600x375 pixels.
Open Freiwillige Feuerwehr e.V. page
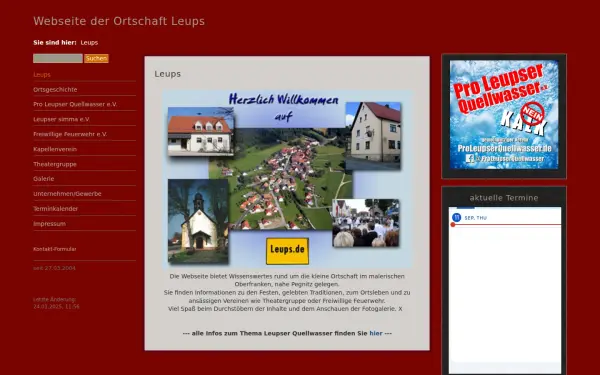[x=70, y=134]
